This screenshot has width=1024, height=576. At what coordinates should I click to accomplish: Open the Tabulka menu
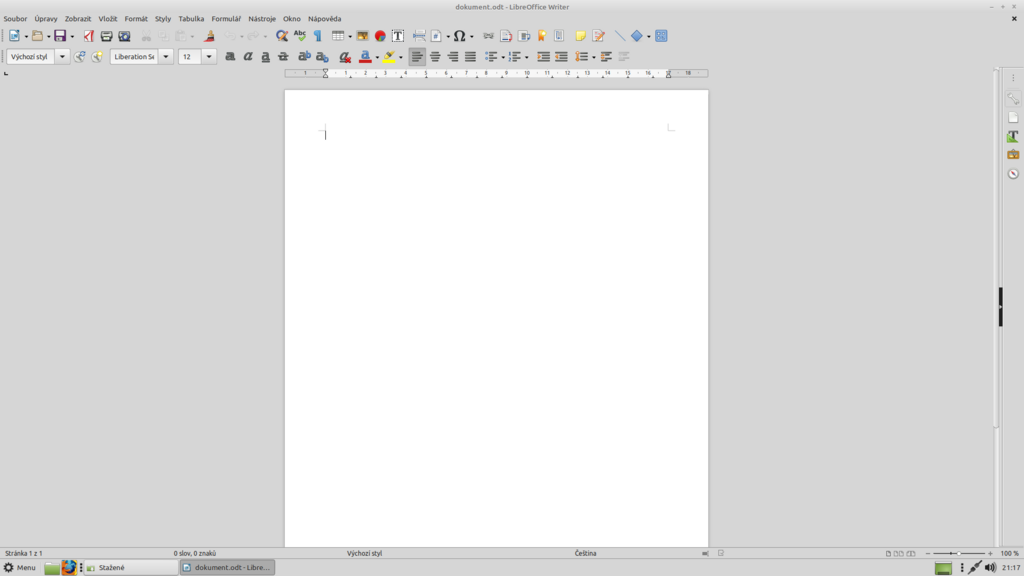click(191, 19)
